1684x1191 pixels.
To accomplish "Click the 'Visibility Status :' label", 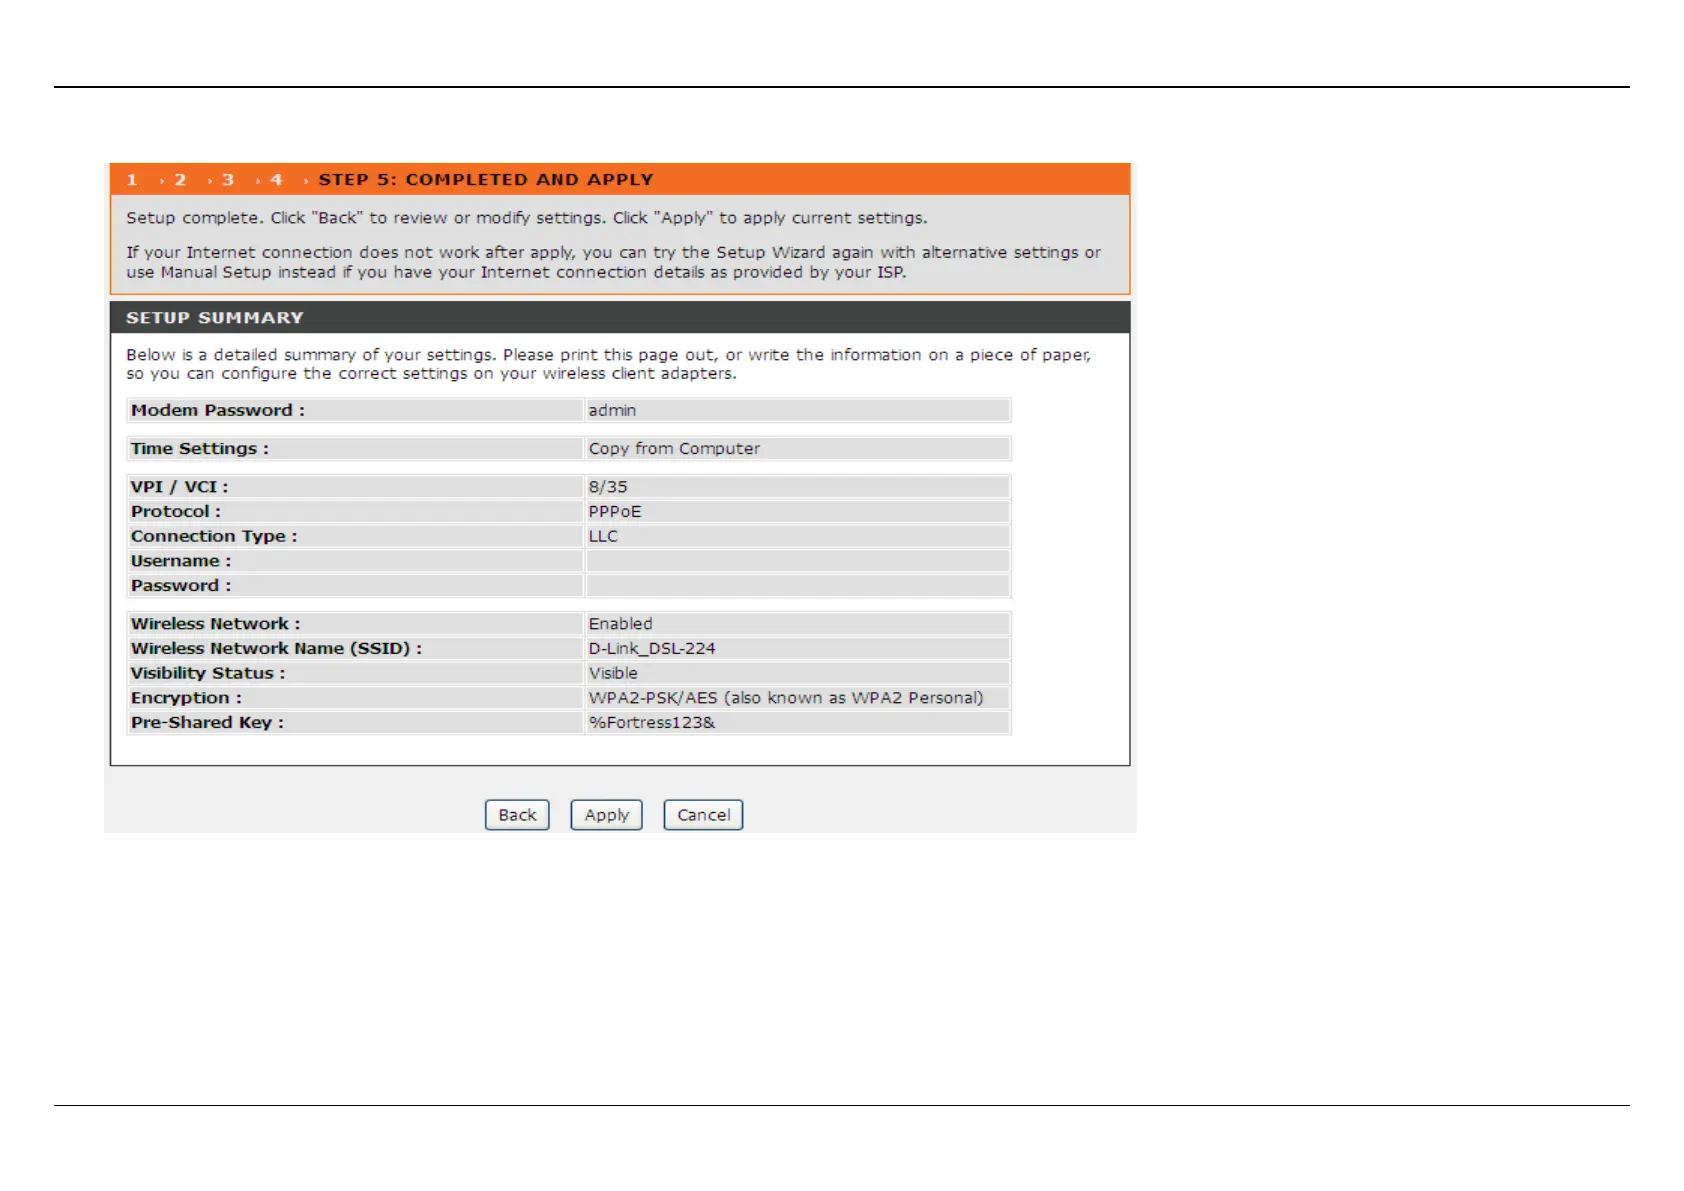I will [208, 673].
